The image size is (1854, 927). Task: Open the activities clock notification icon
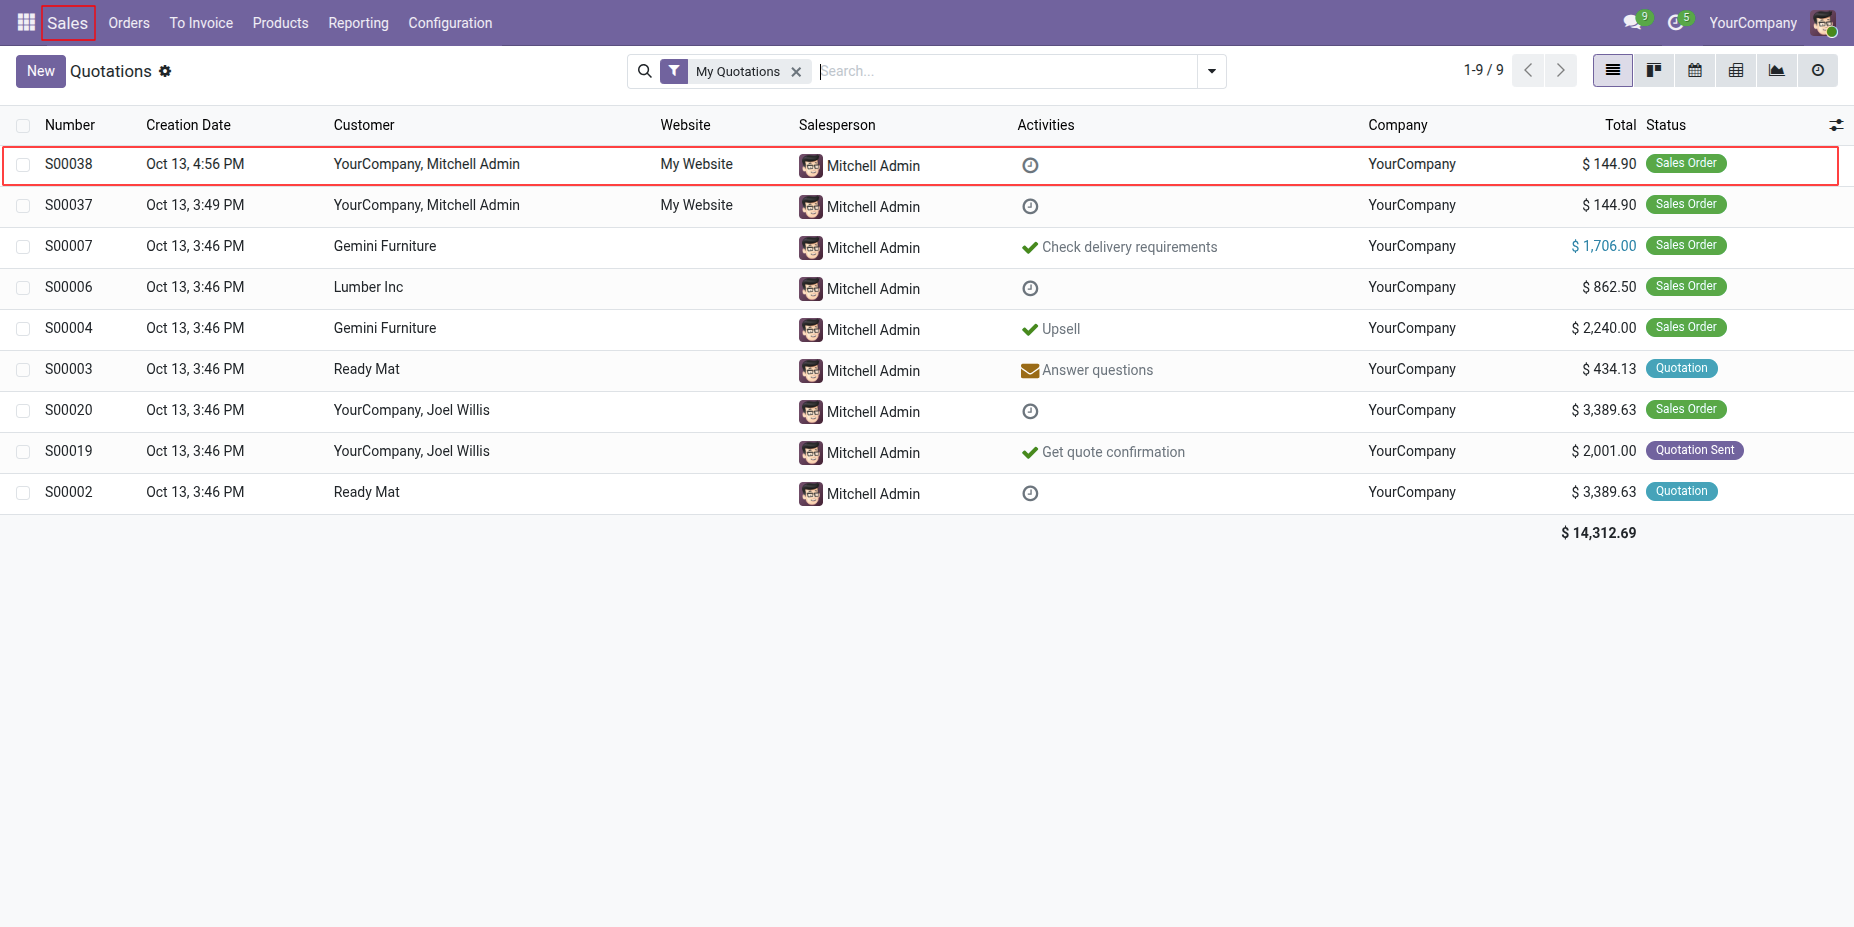click(x=1676, y=22)
